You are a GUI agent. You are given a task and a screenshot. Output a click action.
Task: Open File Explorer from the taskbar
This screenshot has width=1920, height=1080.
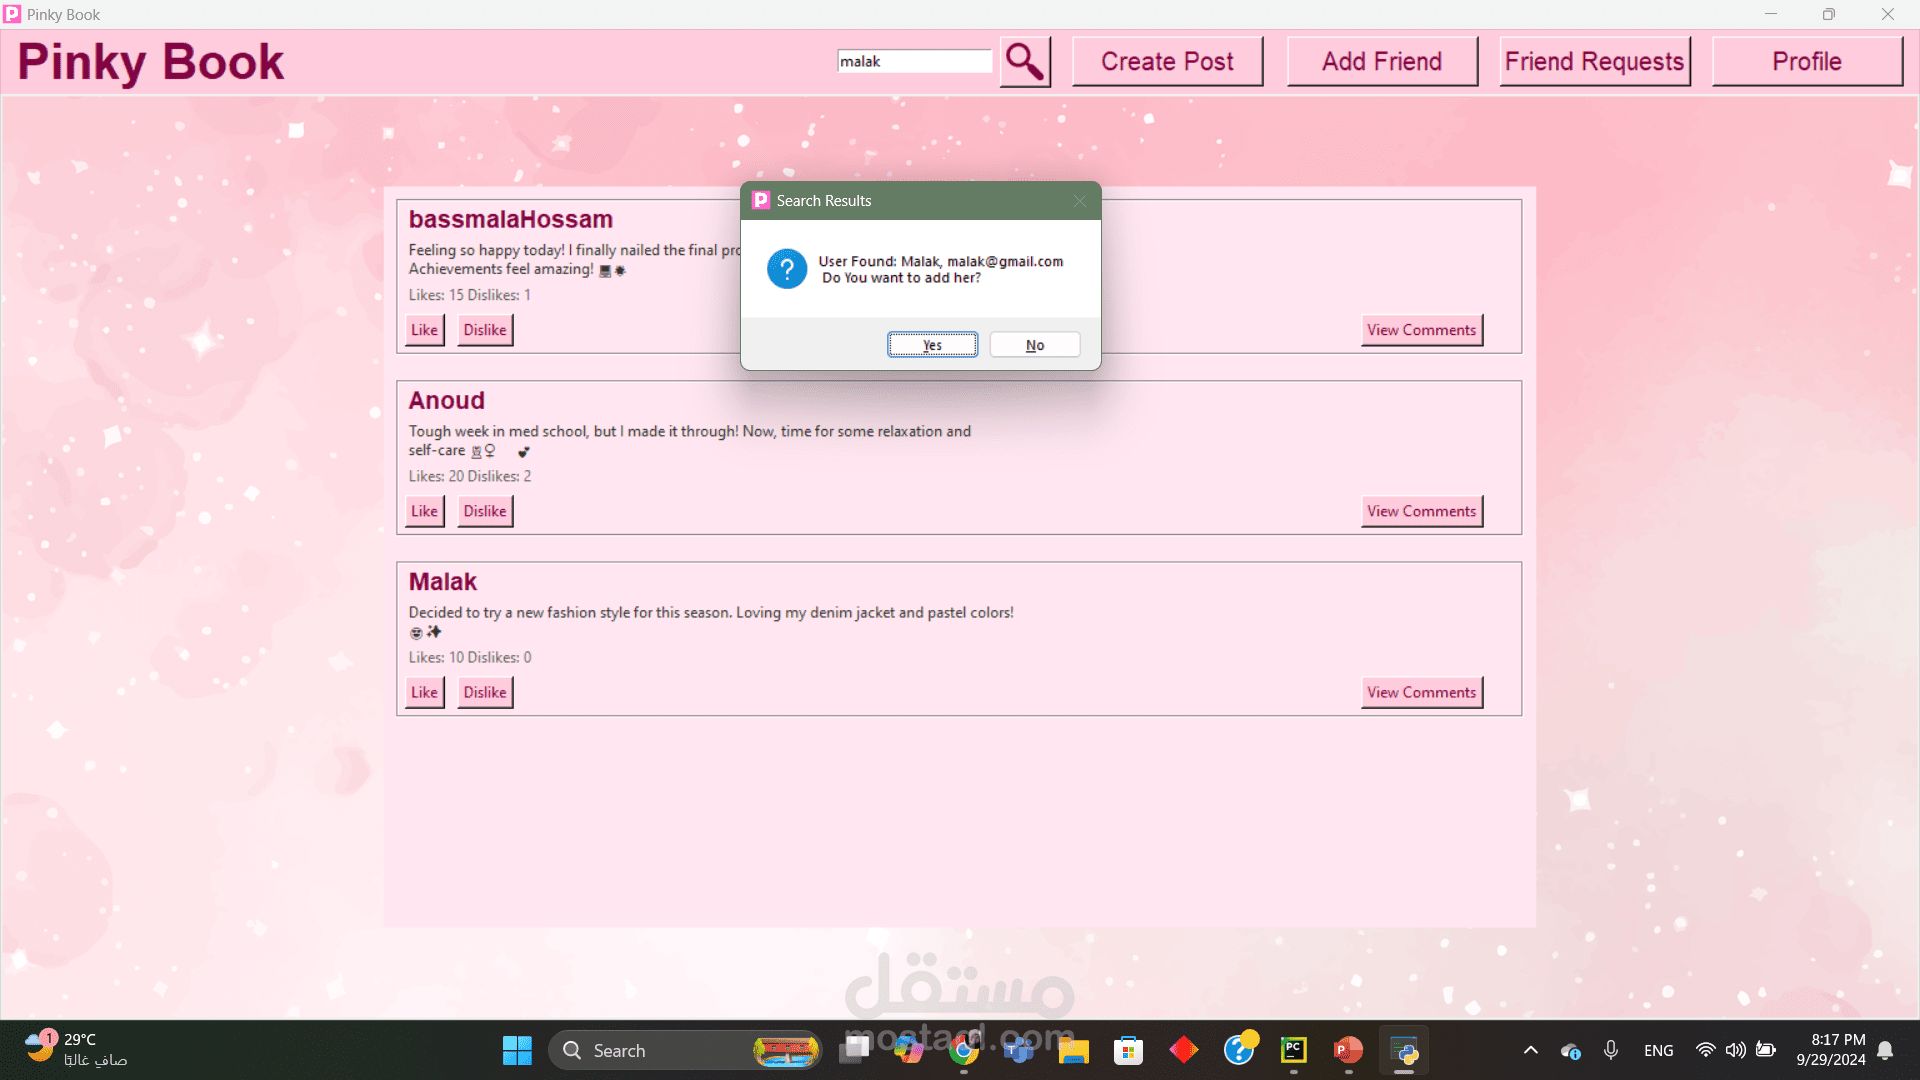1073,1050
